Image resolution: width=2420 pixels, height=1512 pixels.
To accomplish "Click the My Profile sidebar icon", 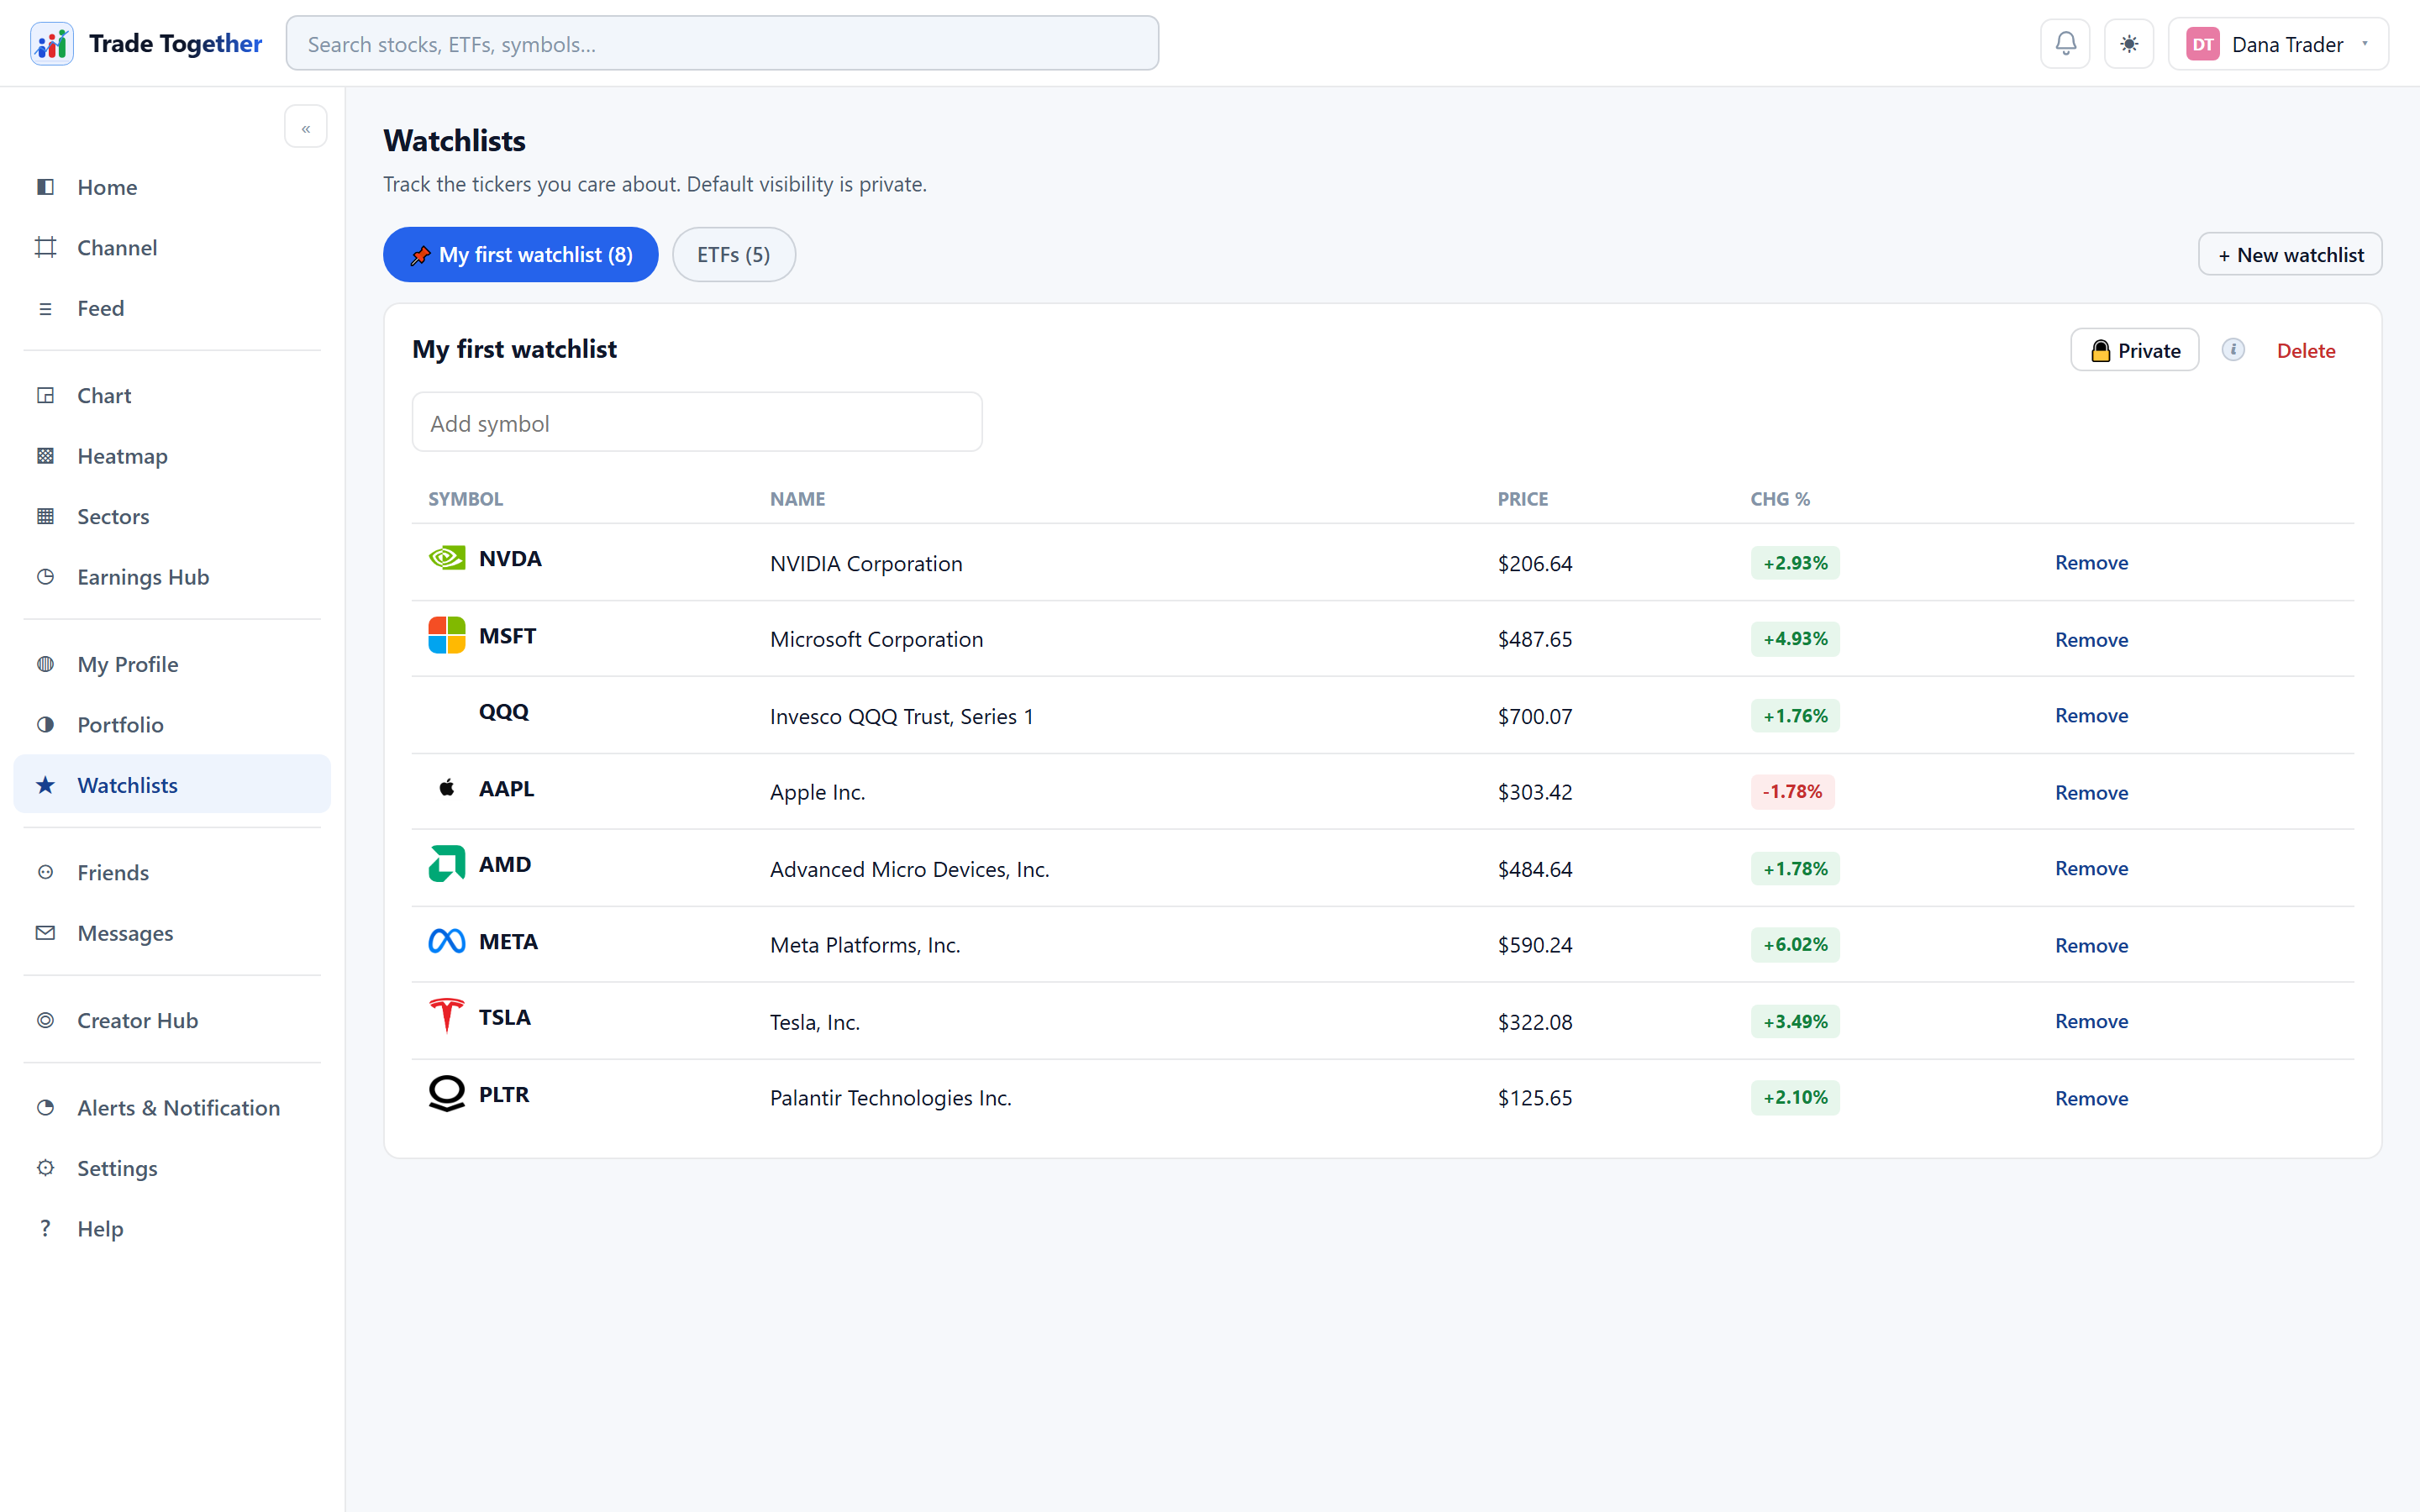I will (x=46, y=664).
